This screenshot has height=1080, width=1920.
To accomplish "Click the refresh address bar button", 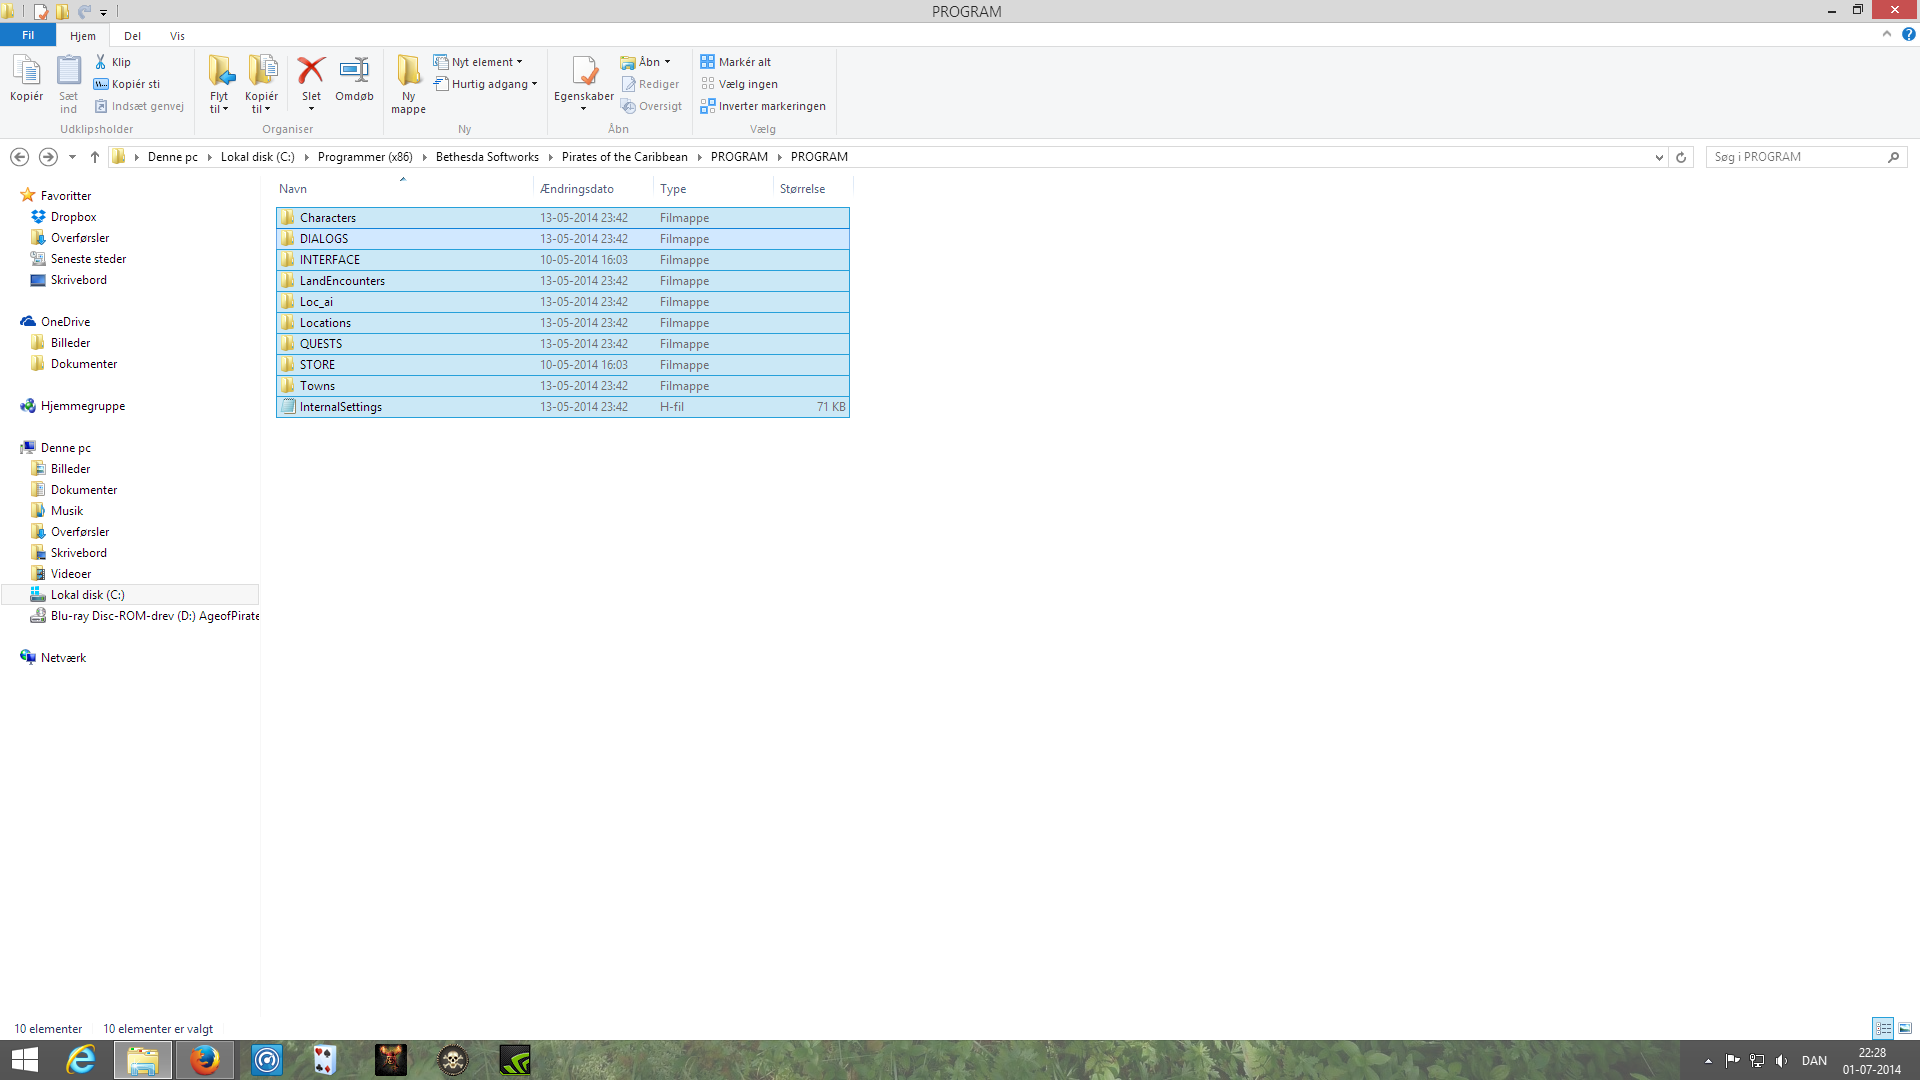I will 1681,157.
